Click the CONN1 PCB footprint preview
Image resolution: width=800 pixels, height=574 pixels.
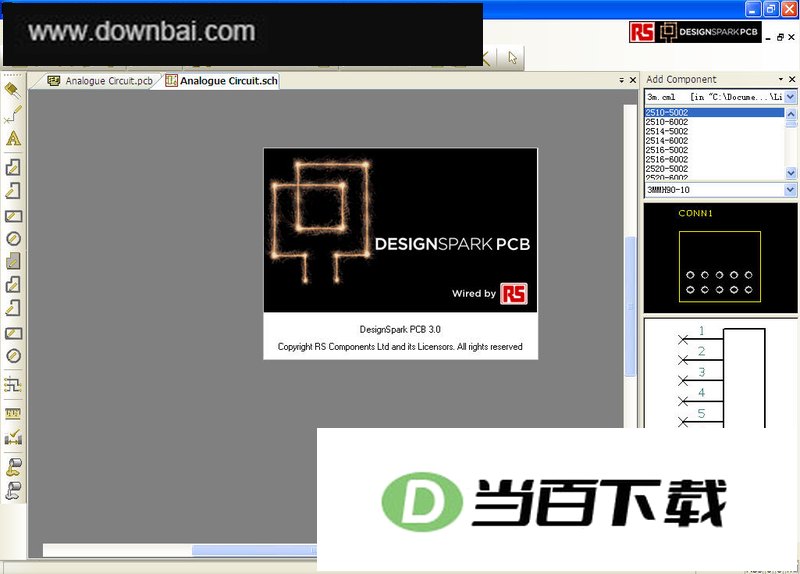720,258
